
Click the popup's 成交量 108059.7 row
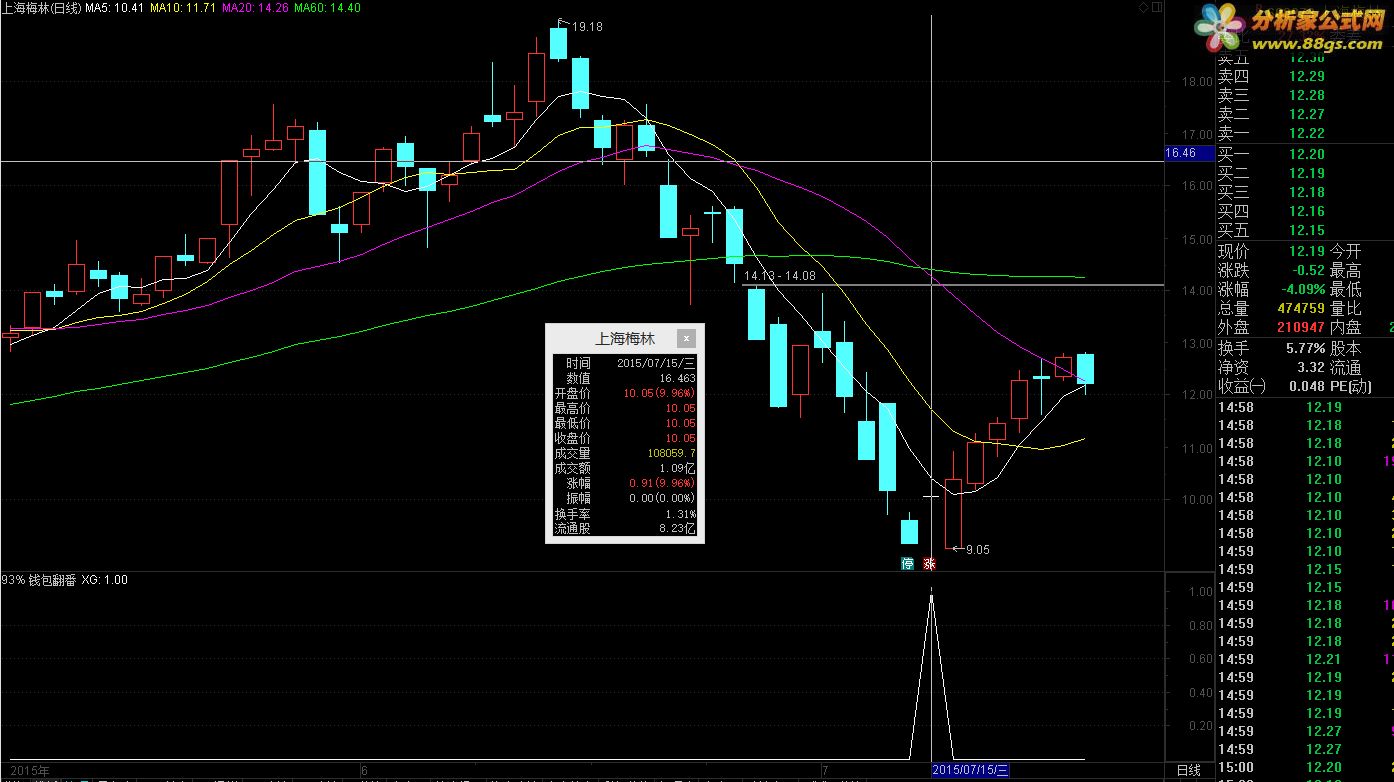click(x=625, y=453)
